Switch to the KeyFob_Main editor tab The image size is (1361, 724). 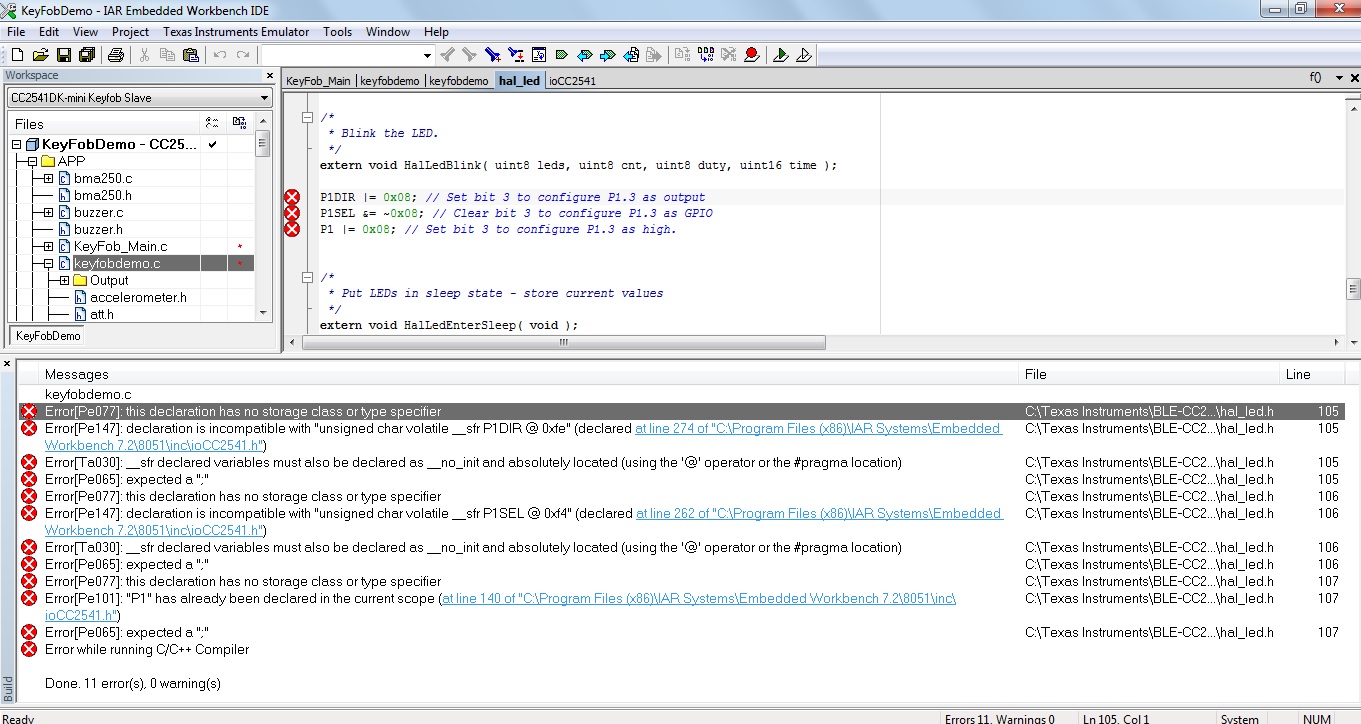click(318, 81)
